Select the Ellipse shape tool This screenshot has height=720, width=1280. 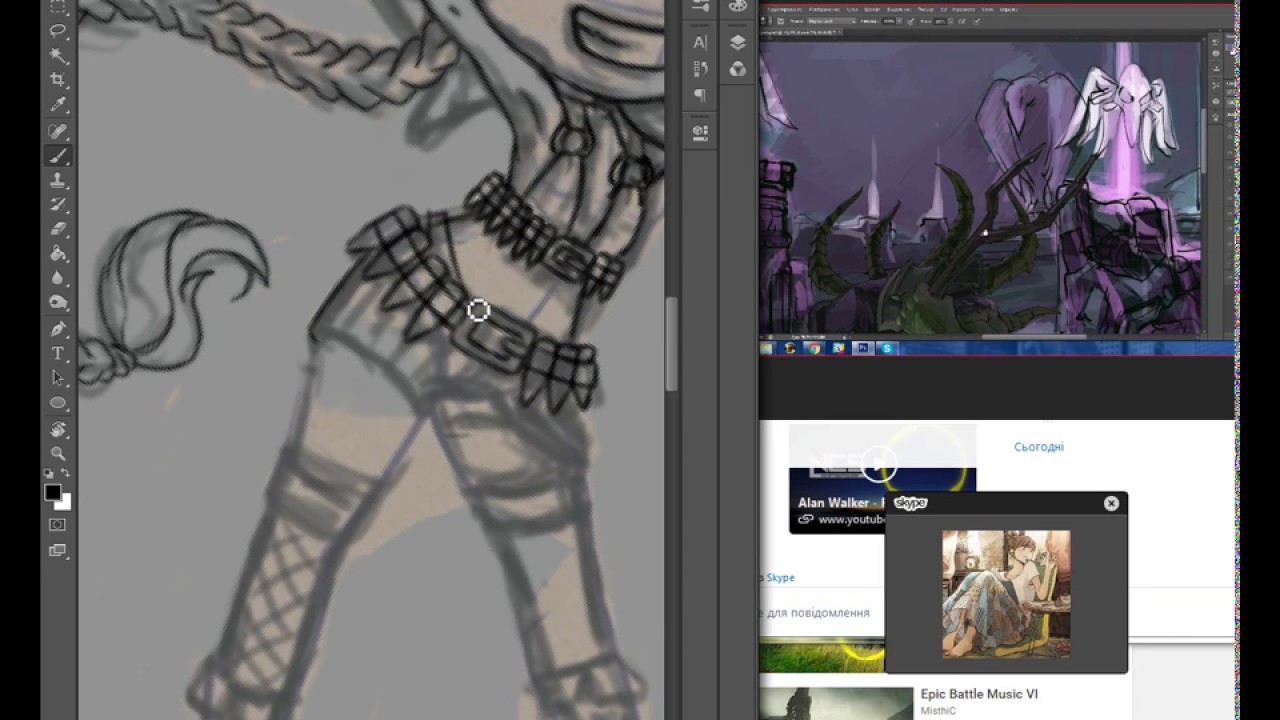click(58, 403)
